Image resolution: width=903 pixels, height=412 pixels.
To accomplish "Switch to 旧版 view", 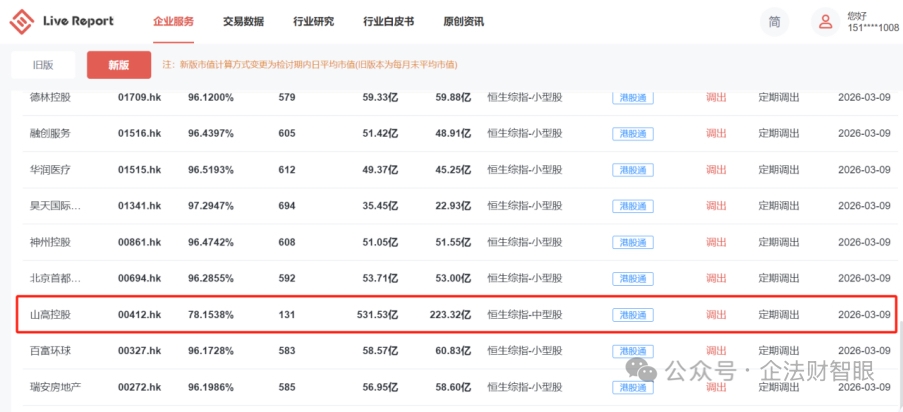I will coord(43,65).
